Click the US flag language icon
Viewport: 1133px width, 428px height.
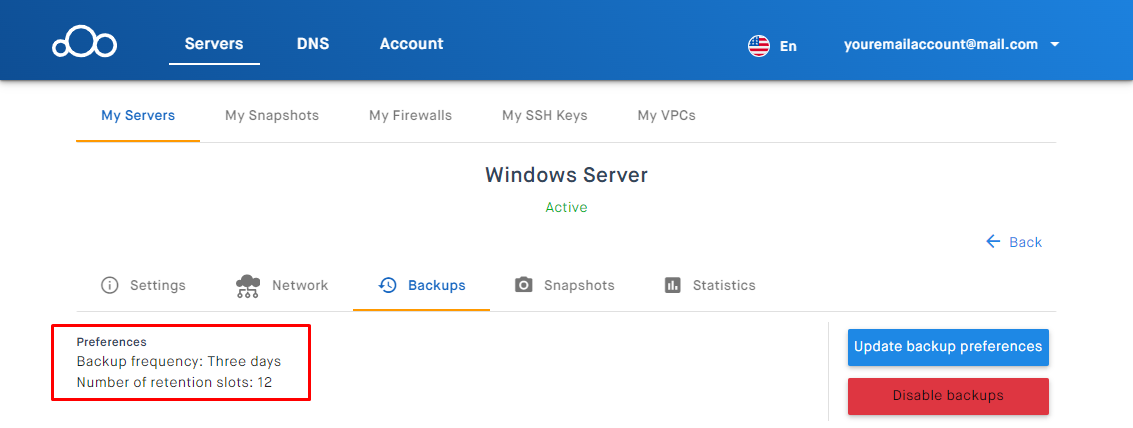(759, 45)
